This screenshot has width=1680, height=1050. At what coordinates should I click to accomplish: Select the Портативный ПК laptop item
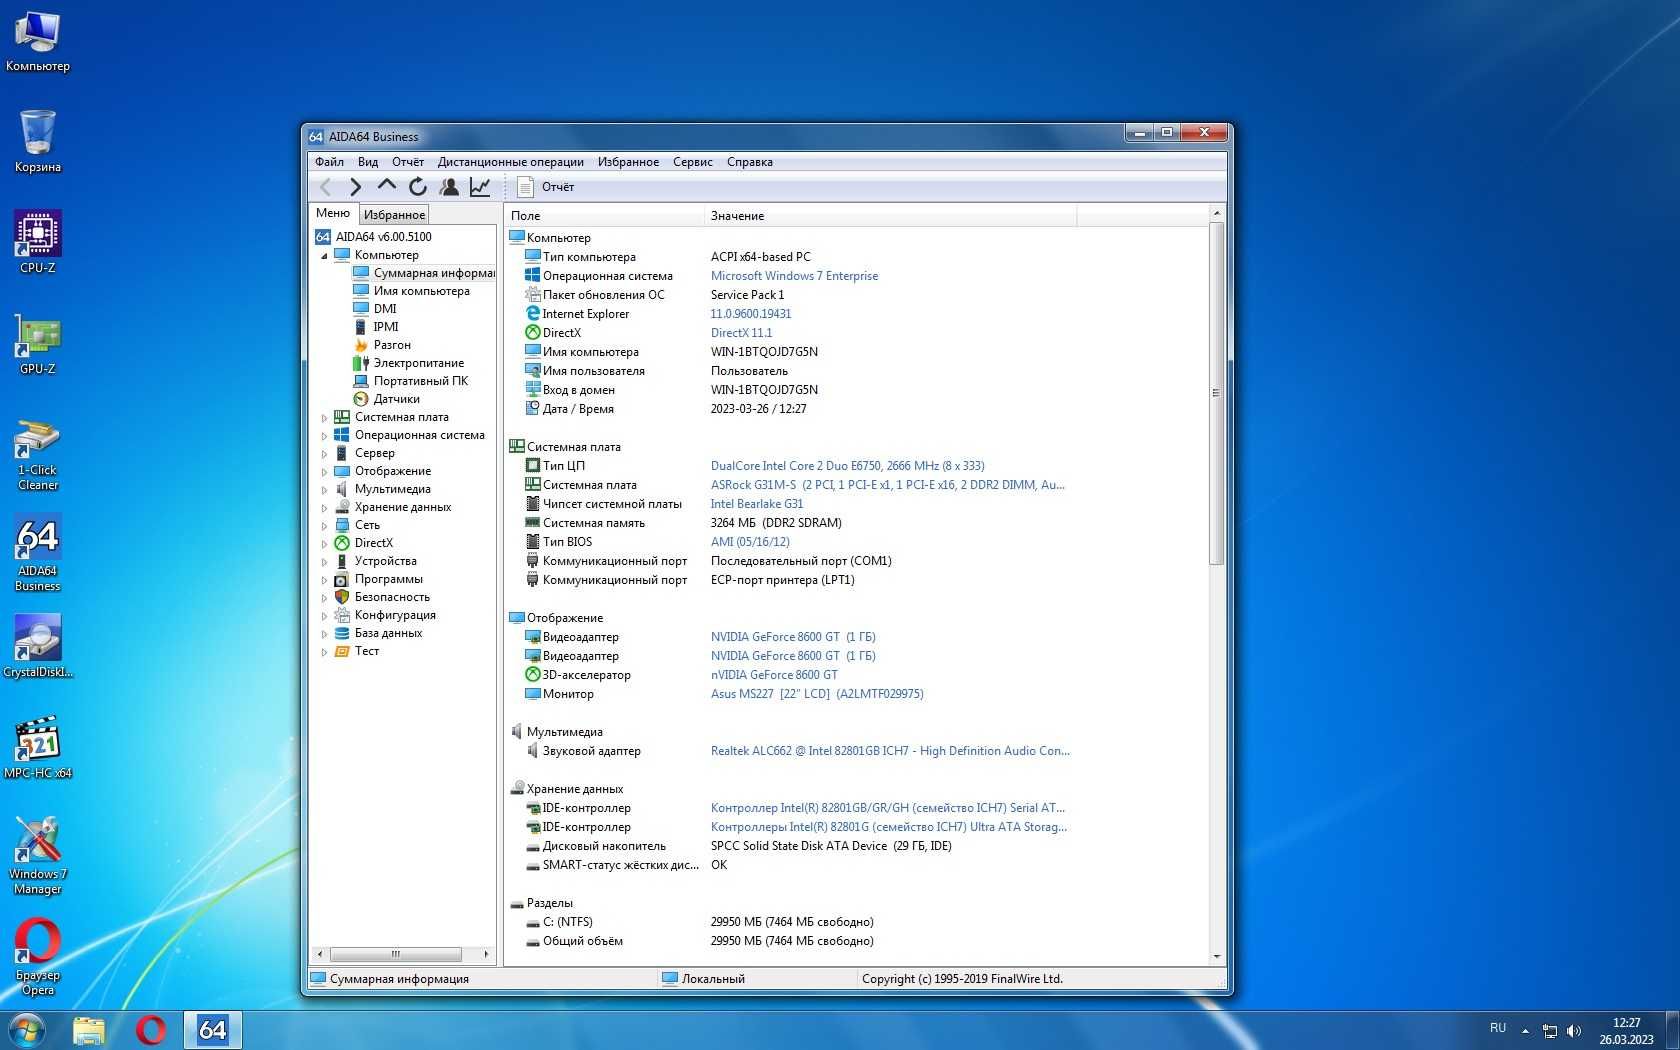click(420, 381)
